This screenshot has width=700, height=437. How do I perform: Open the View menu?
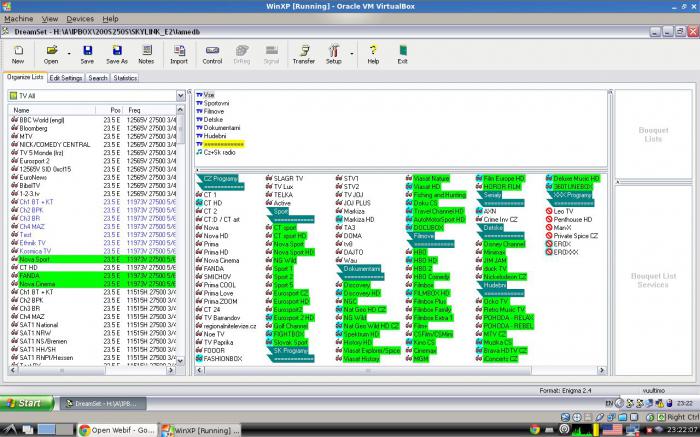pos(50,19)
